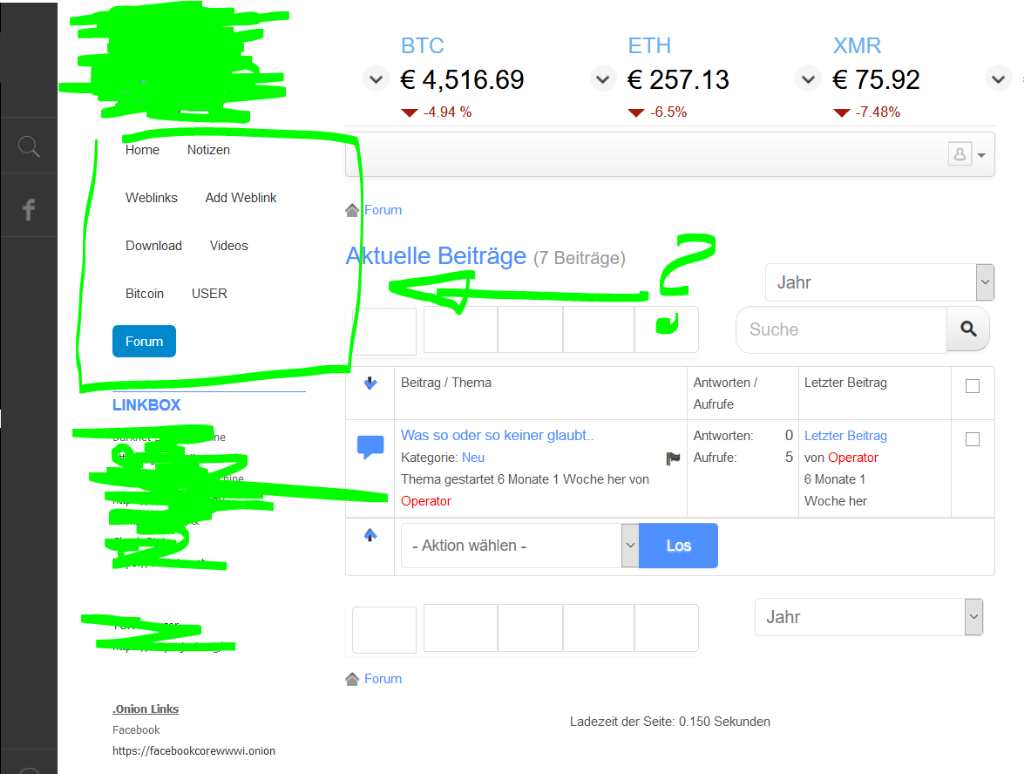Go to Weblinks in the navigation menu
Image resolution: width=1024 pixels, height=774 pixels.
click(x=151, y=198)
